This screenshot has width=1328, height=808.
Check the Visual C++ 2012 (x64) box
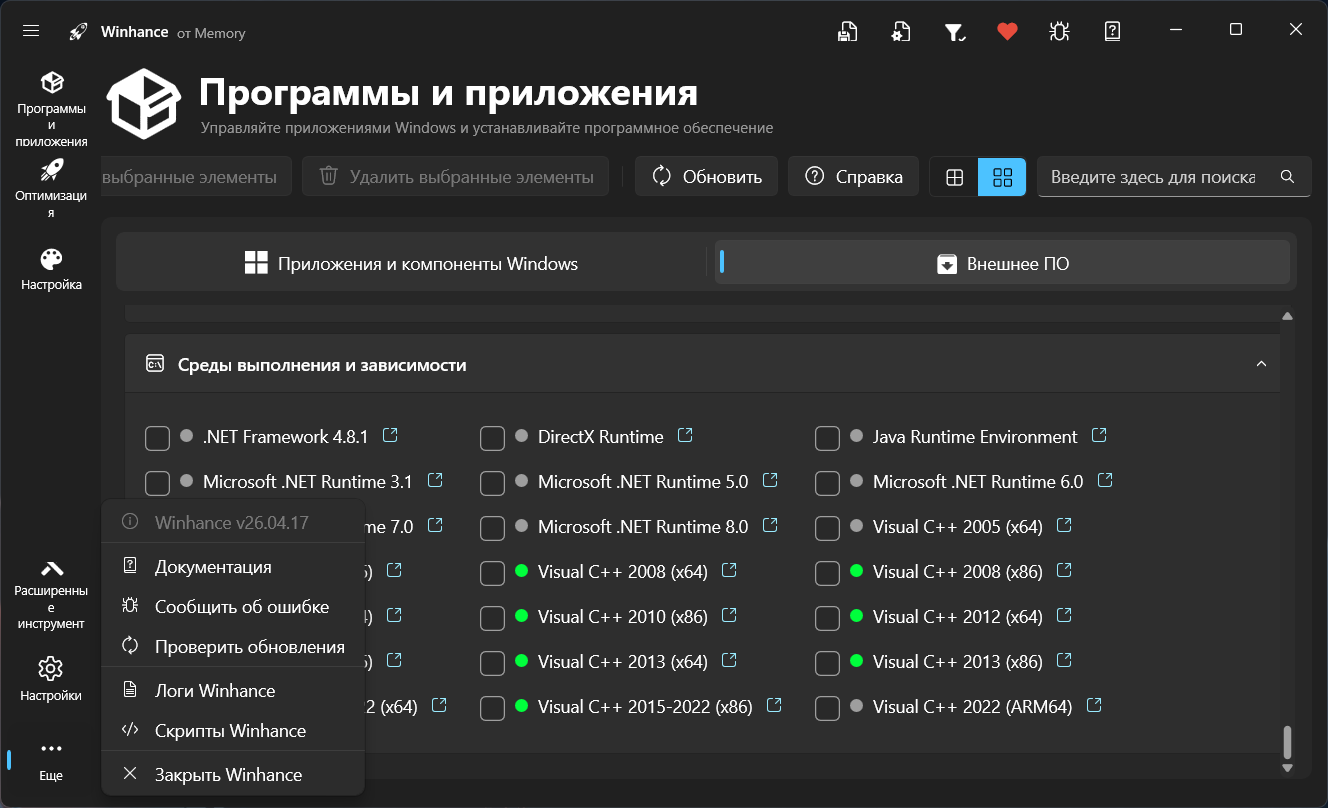(827, 618)
